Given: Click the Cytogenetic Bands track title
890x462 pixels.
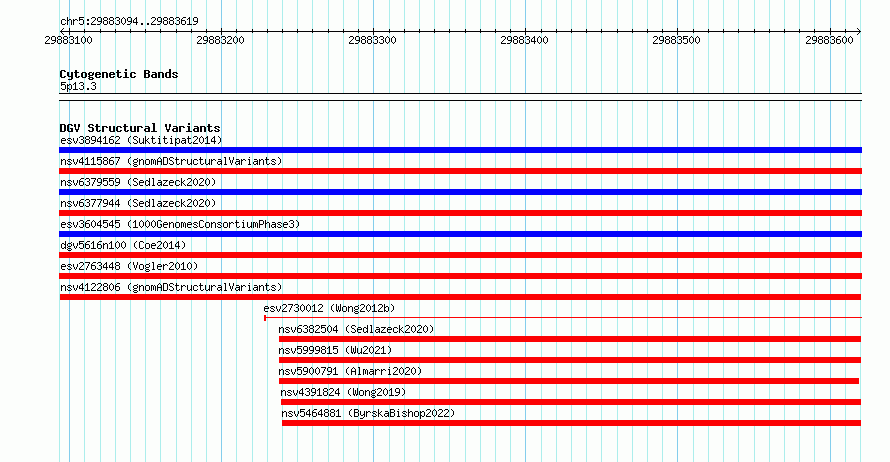Looking at the screenshot, I should click(119, 74).
